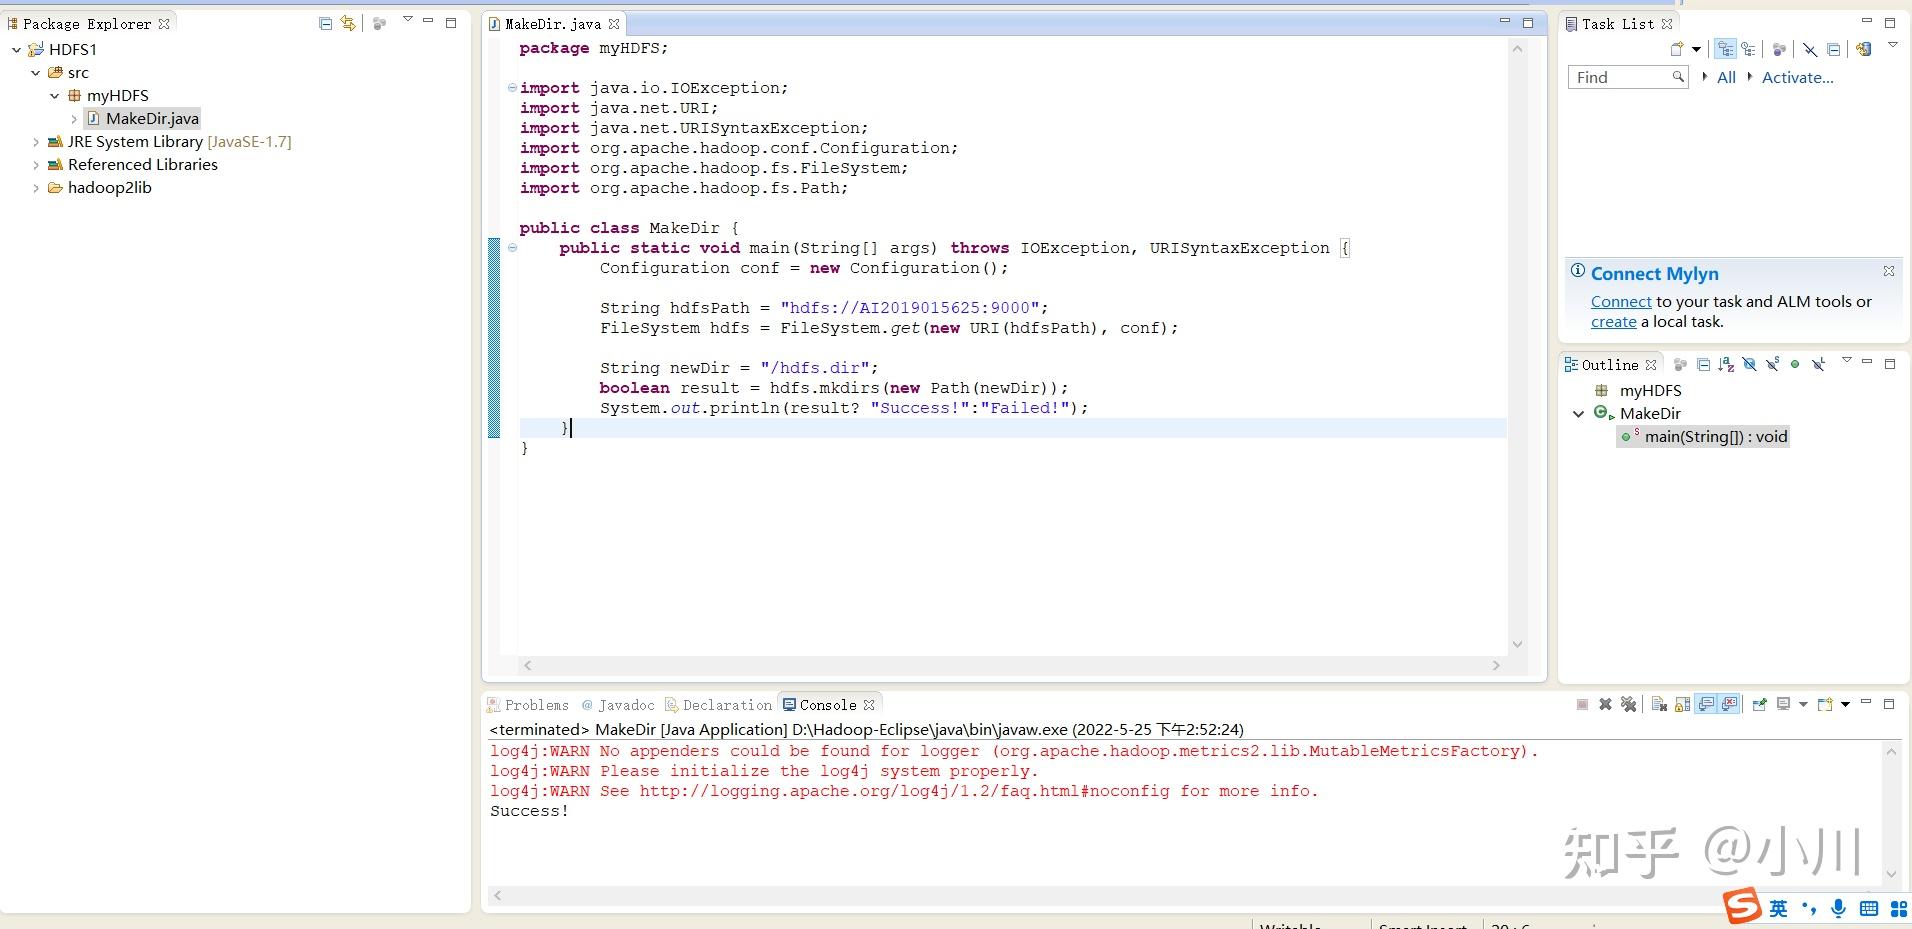This screenshot has width=1912, height=929.
Task: Clear the Console view
Action: [1659, 703]
